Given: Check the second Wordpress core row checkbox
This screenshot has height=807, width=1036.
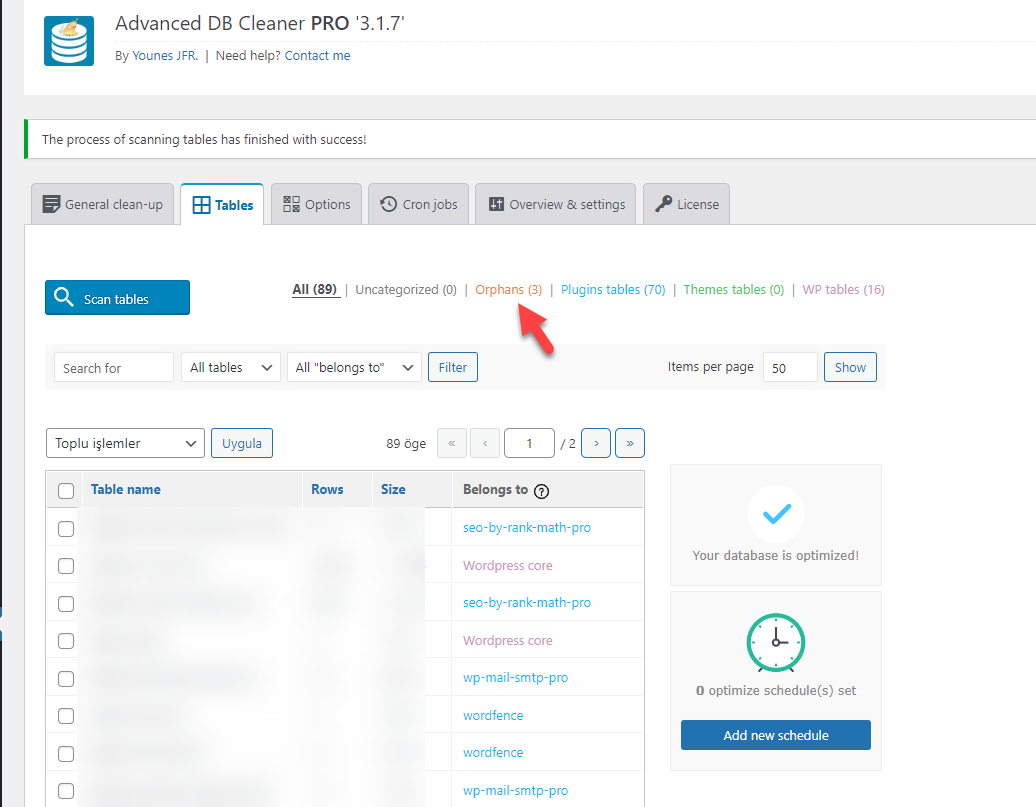Looking at the screenshot, I should click(66, 640).
